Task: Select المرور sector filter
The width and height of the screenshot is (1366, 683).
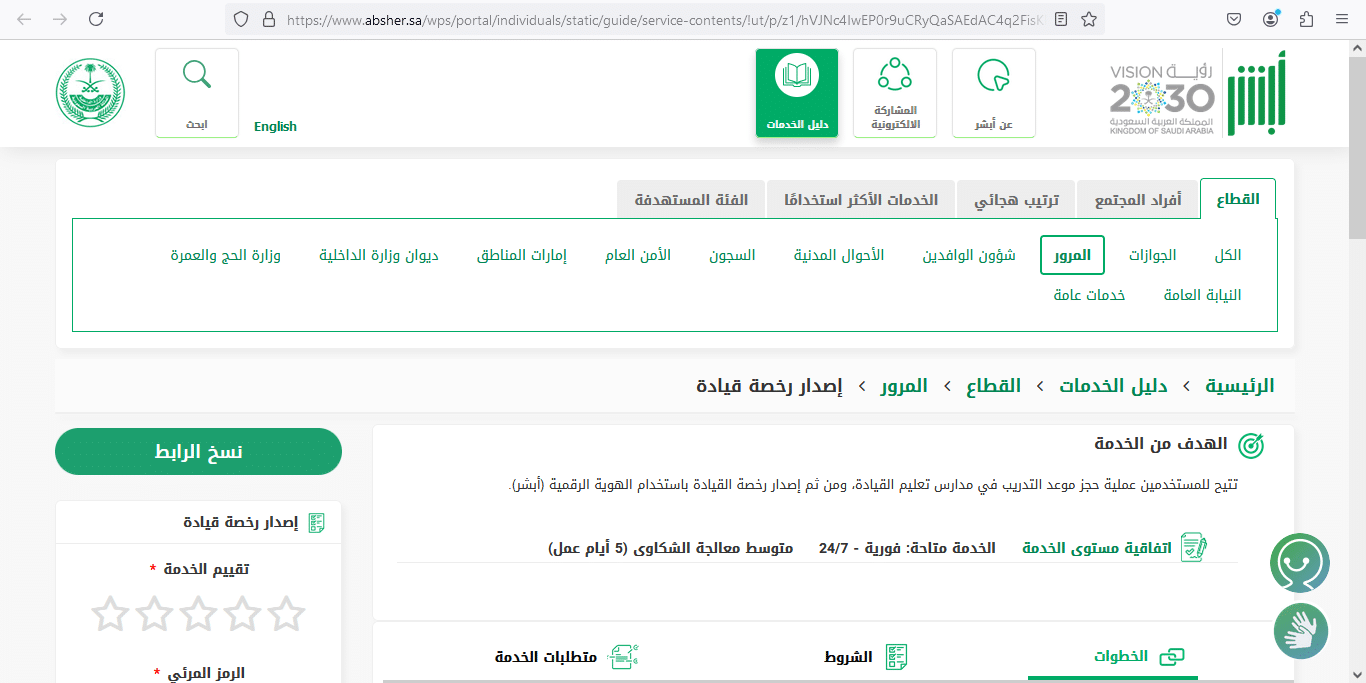Action: tap(1072, 255)
